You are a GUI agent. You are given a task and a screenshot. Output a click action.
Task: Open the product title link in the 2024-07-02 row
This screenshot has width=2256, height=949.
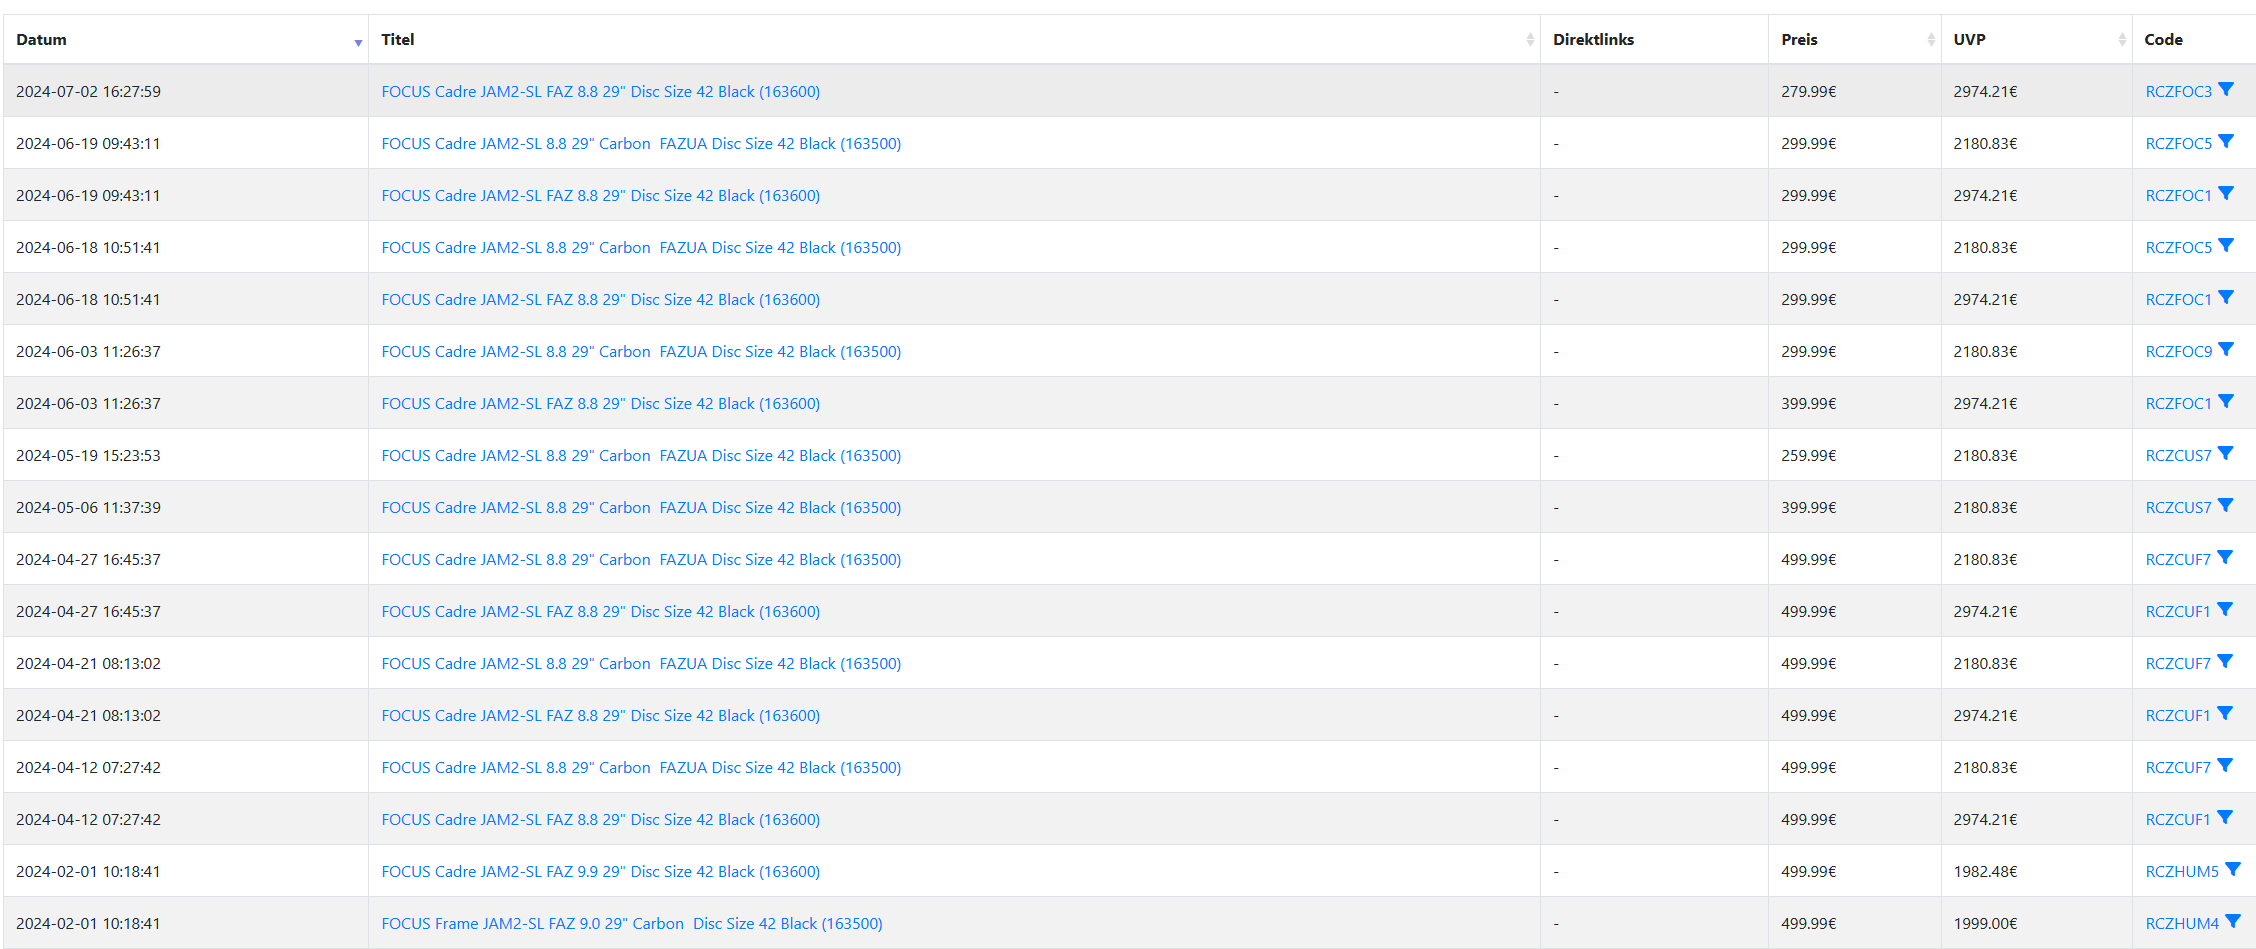pos(600,92)
